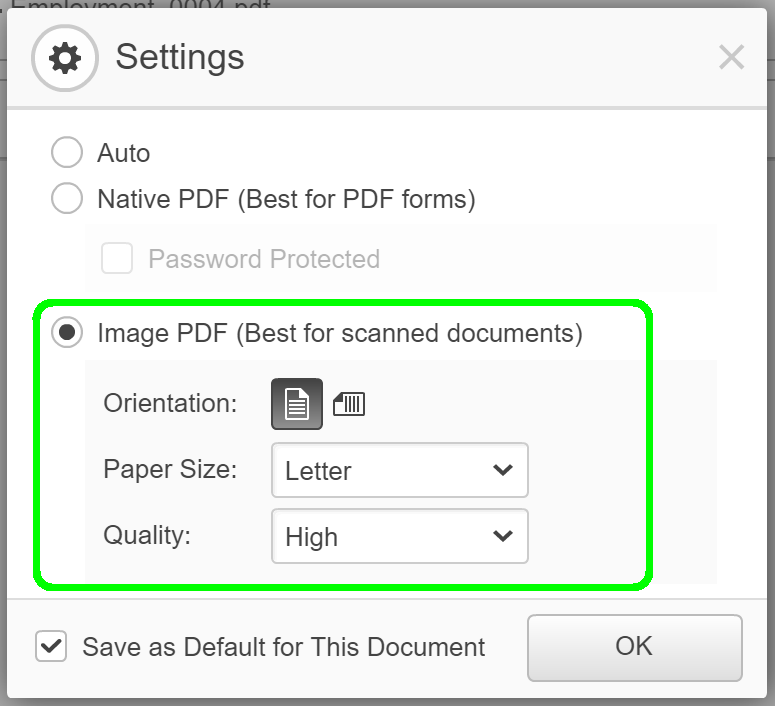The height and width of the screenshot is (706, 775).
Task: Select portrait orientation icon
Action: coord(297,404)
